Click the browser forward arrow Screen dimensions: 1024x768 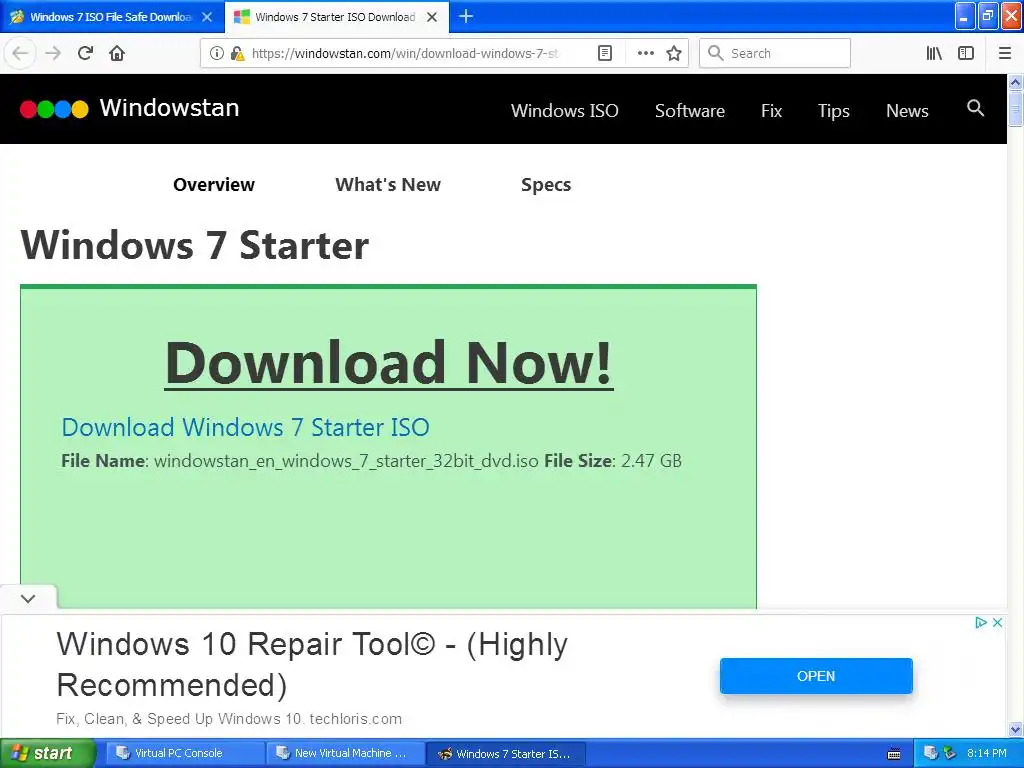[x=53, y=53]
